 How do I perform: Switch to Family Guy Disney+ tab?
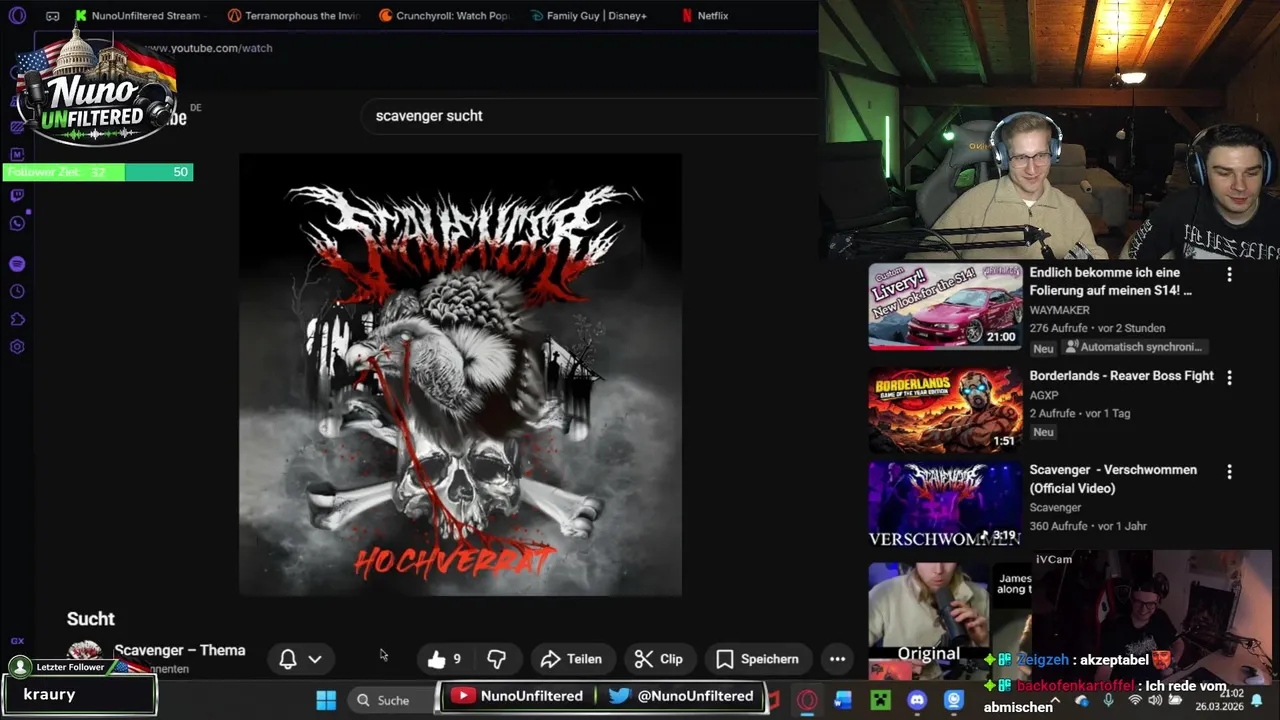click(x=588, y=16)
